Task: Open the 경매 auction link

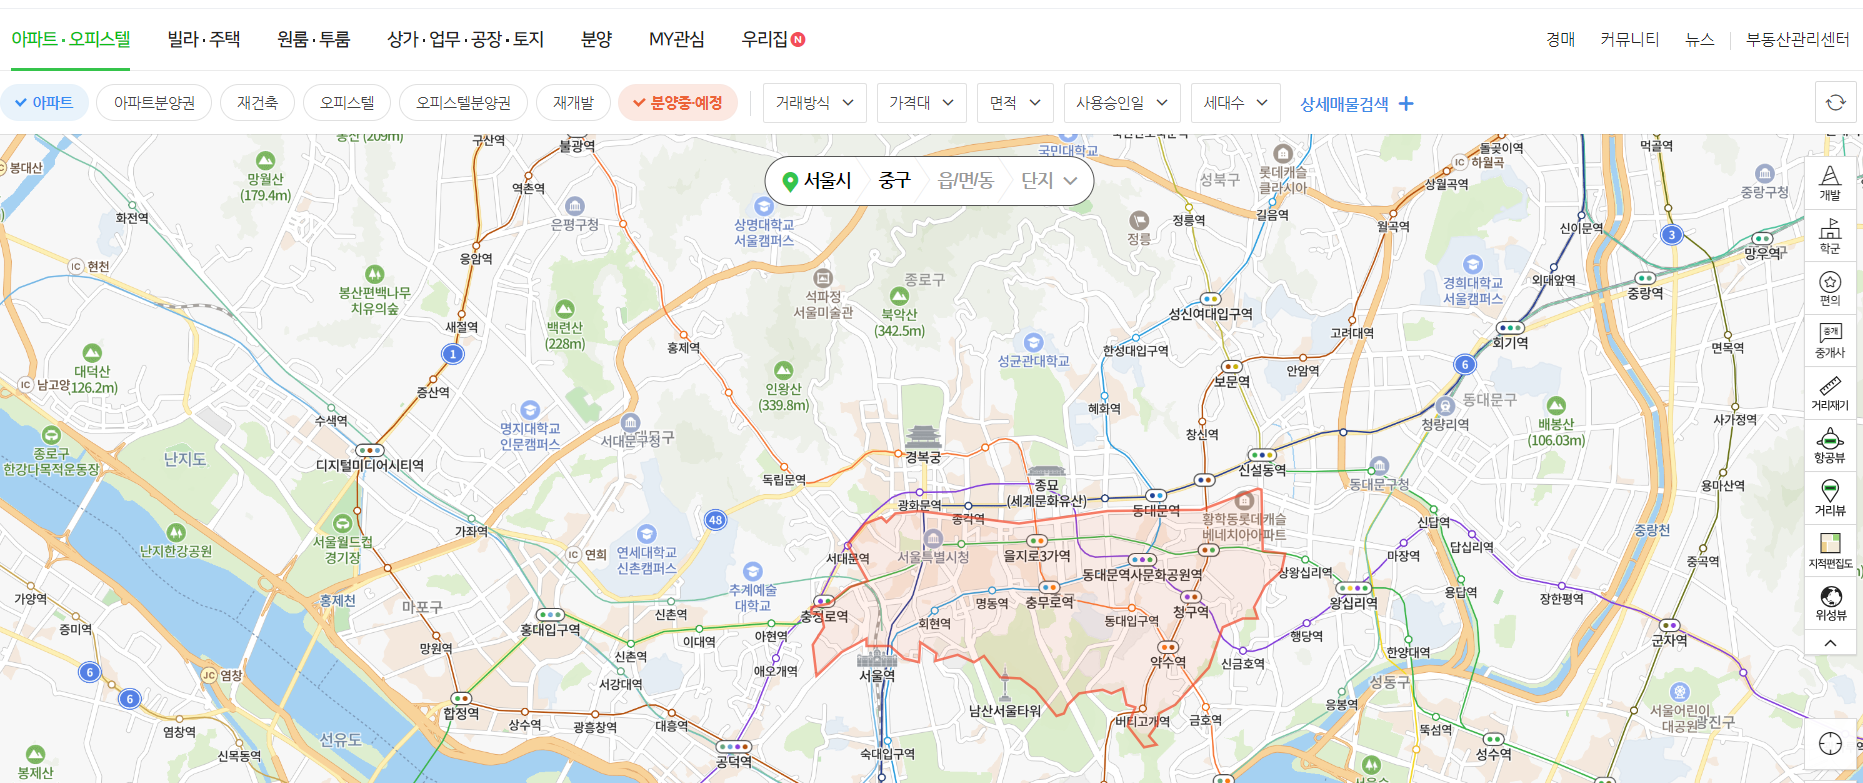Action: pos(1560,40)
